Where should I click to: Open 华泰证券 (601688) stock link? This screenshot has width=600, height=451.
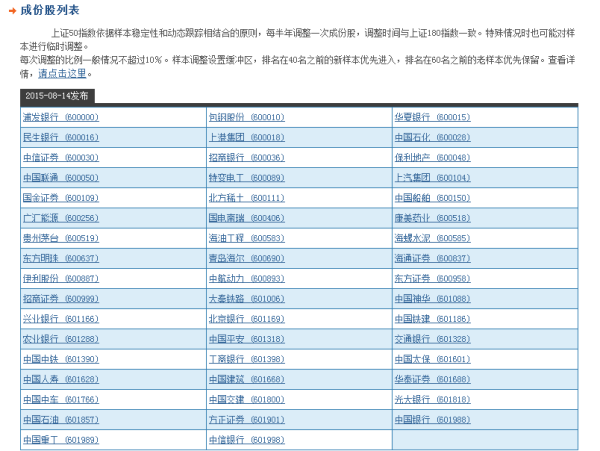432,379
